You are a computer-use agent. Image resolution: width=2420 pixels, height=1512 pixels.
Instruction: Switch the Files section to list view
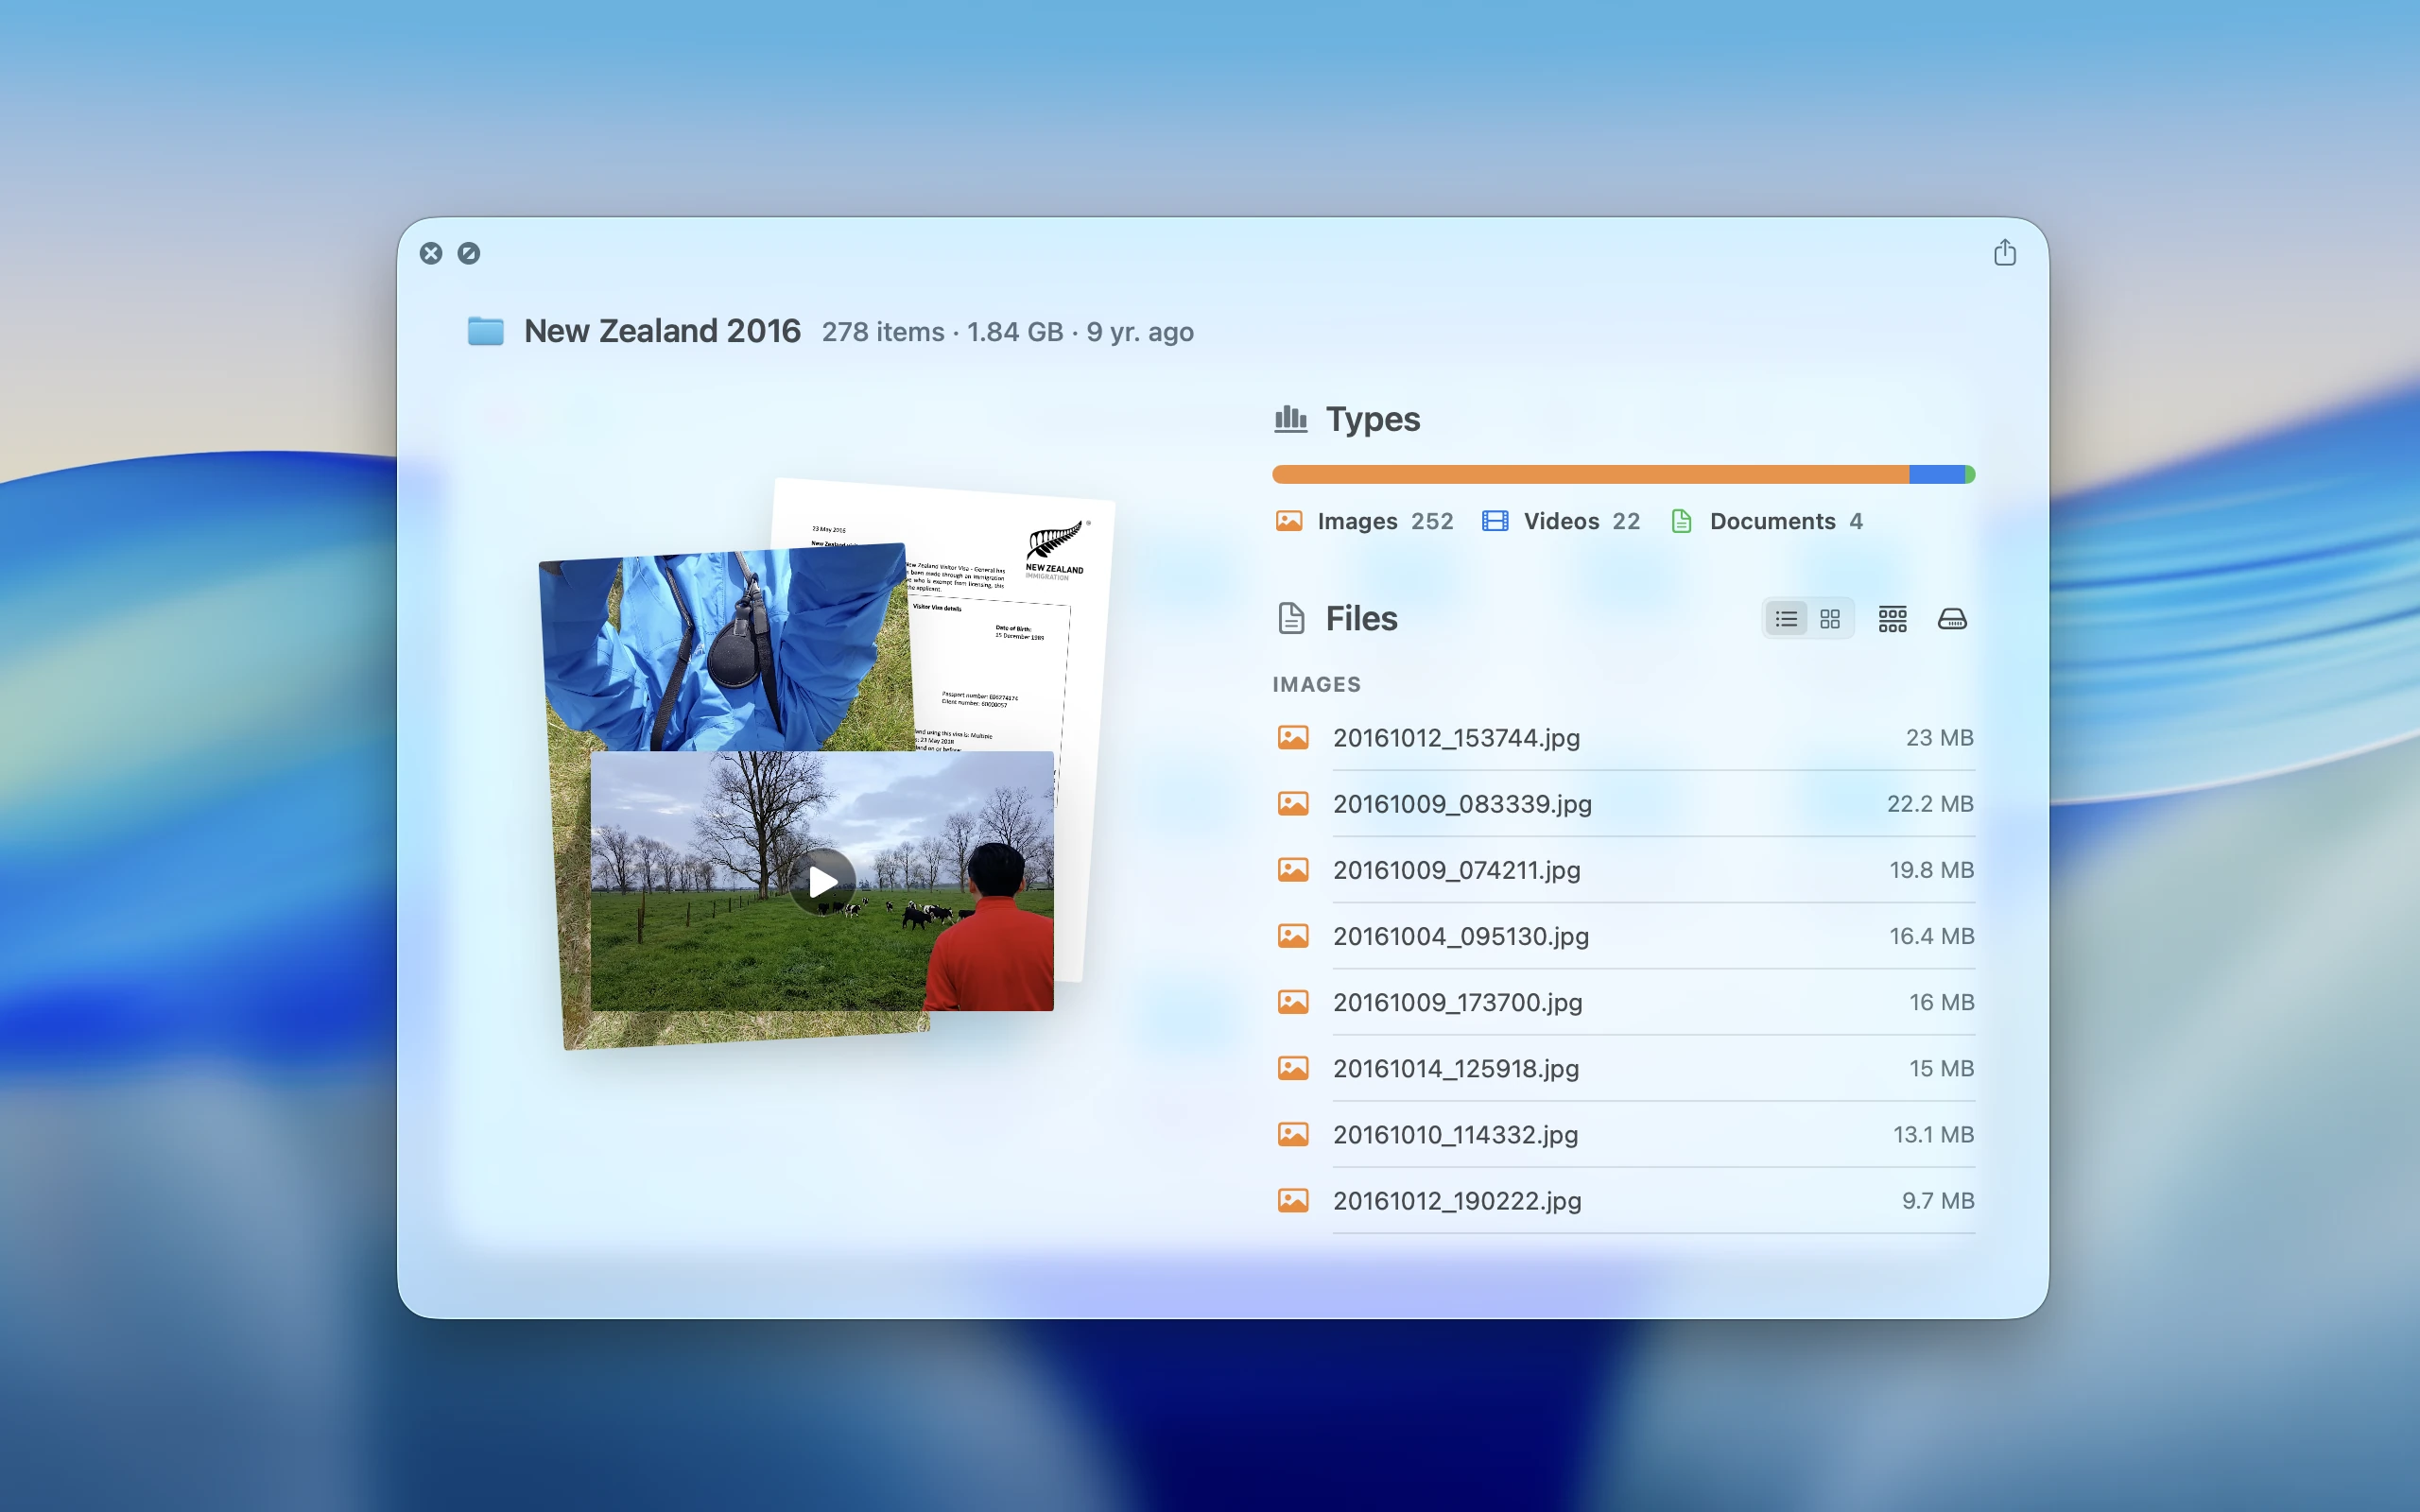pyautogui.click(x=1786, y=619)
